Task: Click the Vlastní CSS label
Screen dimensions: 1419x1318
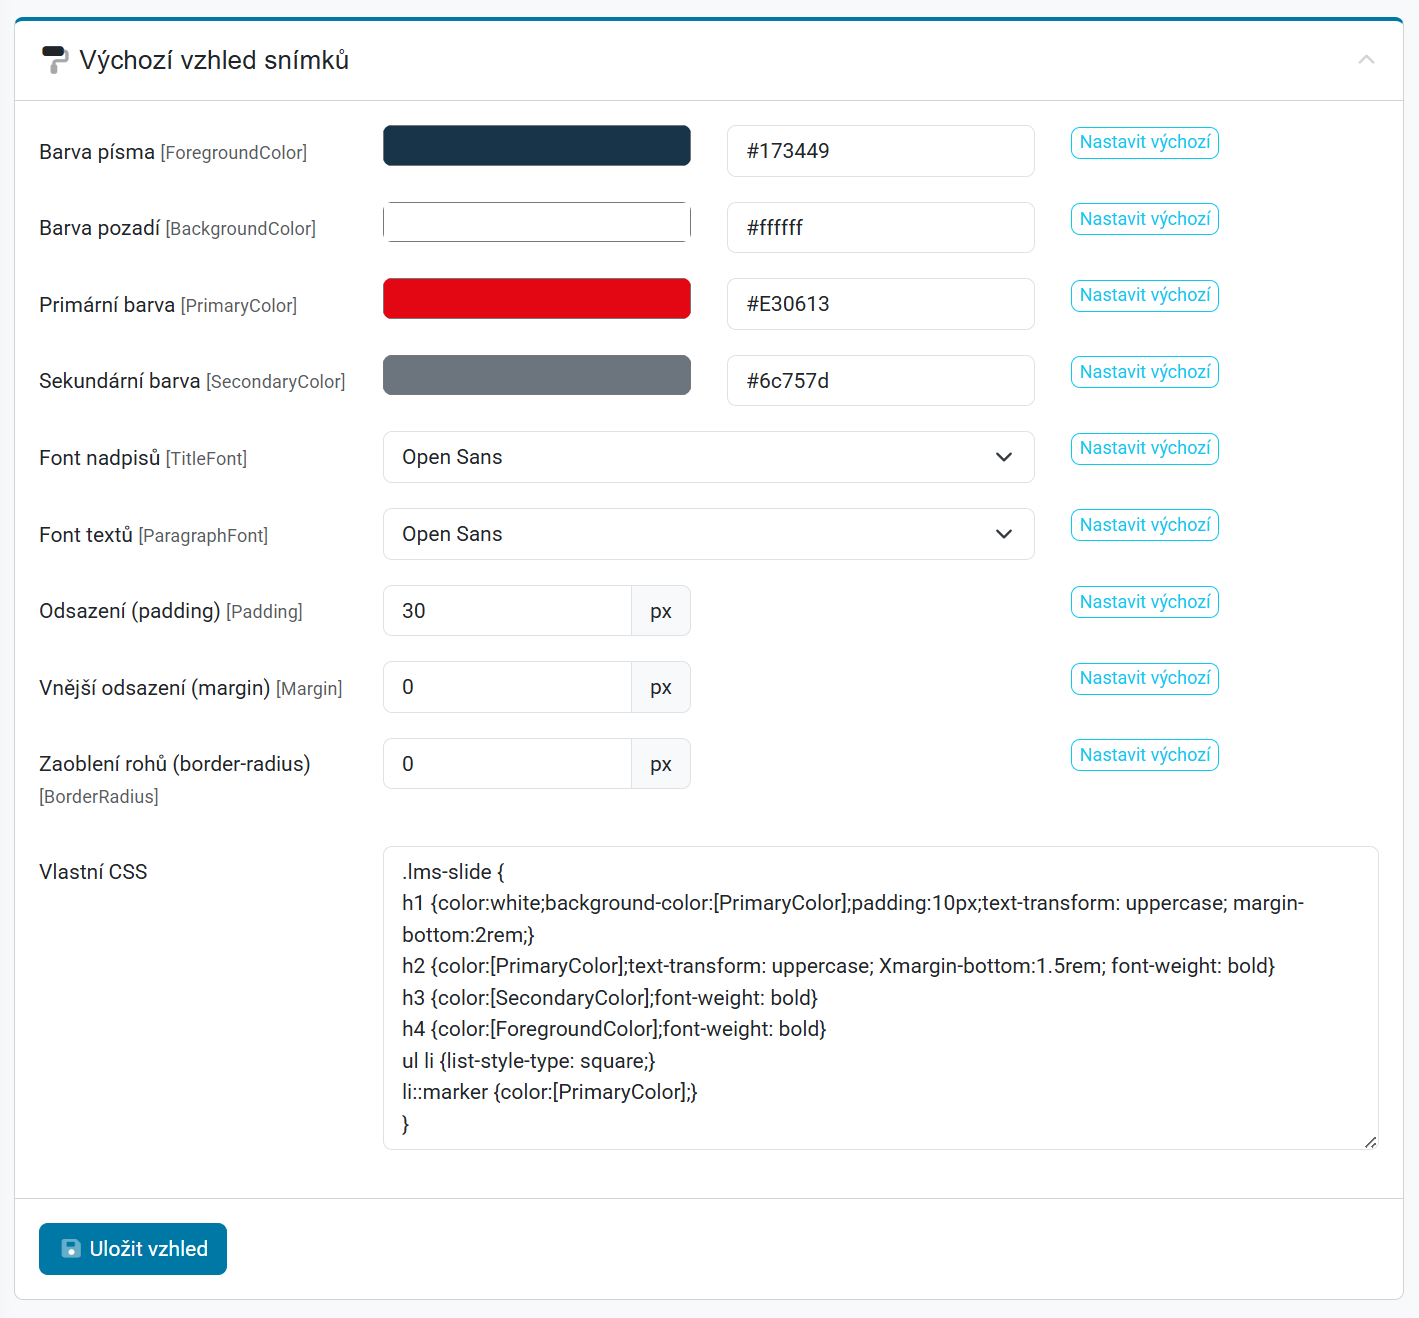Action: pyautogui.click(x=93, y=872)
